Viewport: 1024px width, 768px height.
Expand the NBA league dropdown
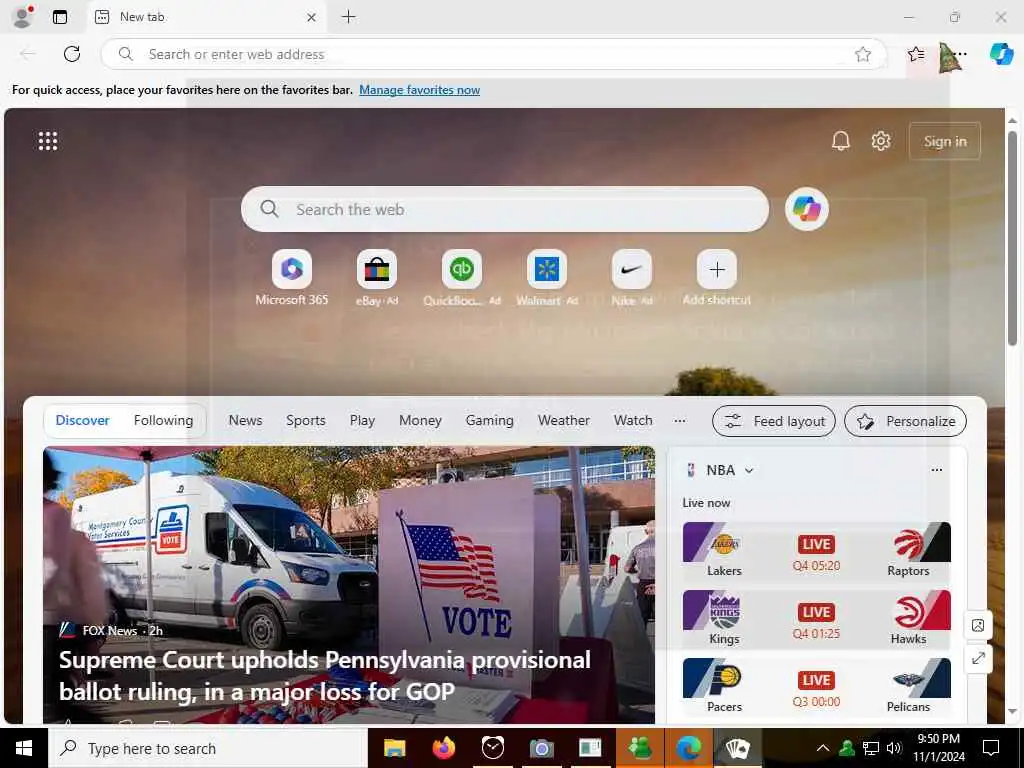click(x=749, y=470)
